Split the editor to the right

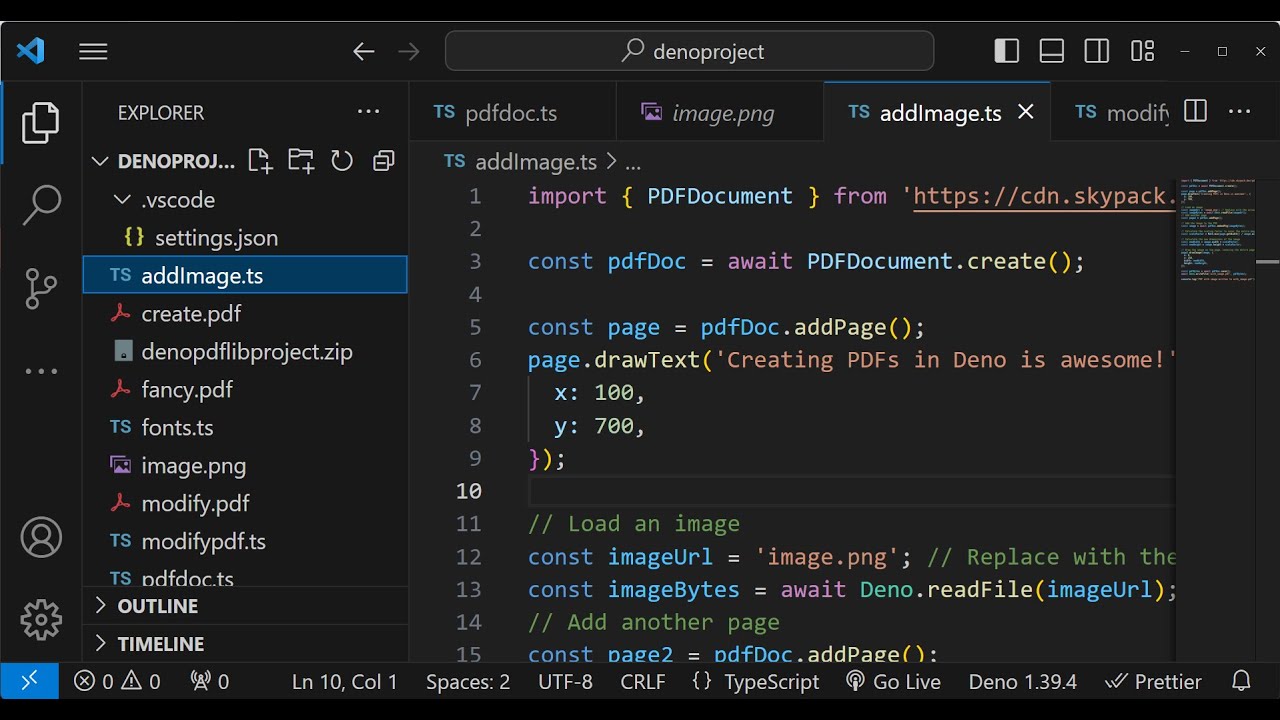click(1195, 112)
